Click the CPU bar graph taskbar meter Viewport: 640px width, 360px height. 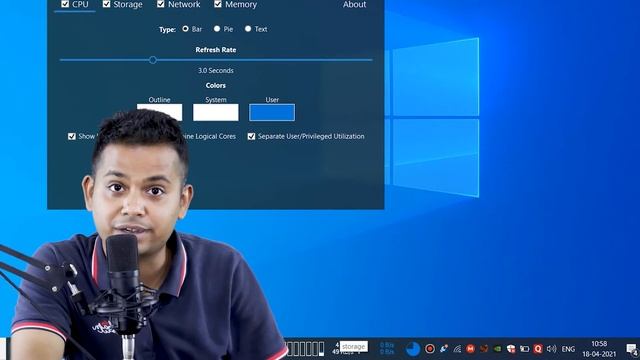point(305,349)
